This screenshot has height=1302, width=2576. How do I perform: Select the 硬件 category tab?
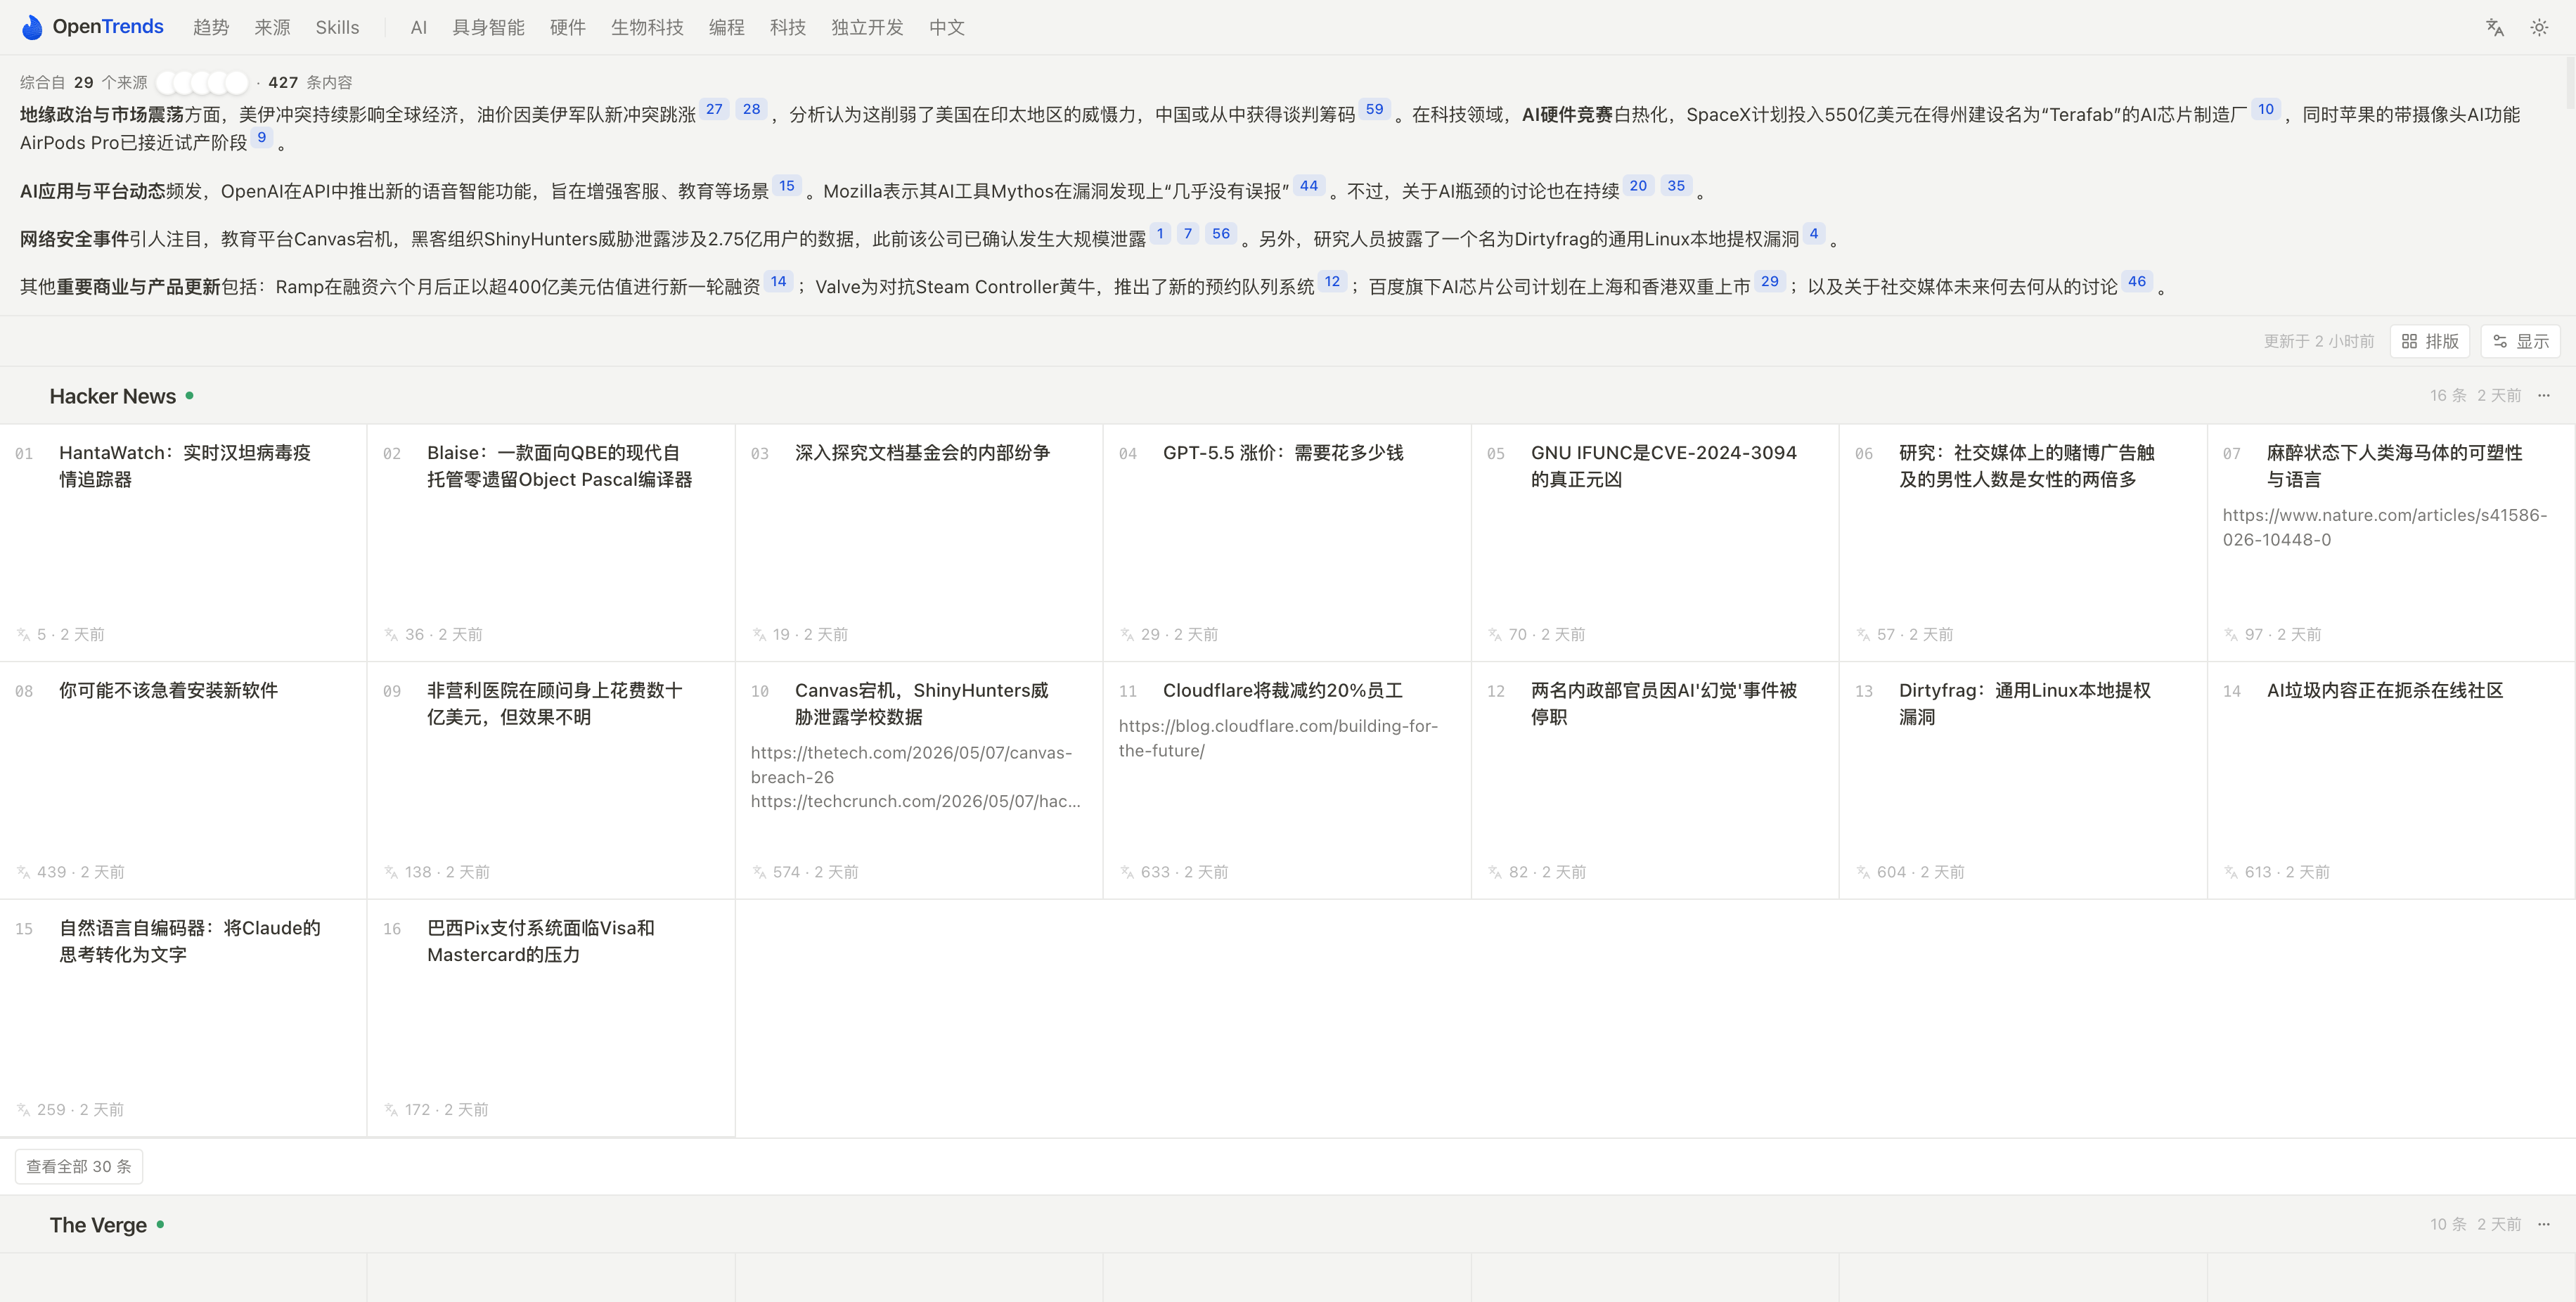pyautogui.click(x=568, y=27)
